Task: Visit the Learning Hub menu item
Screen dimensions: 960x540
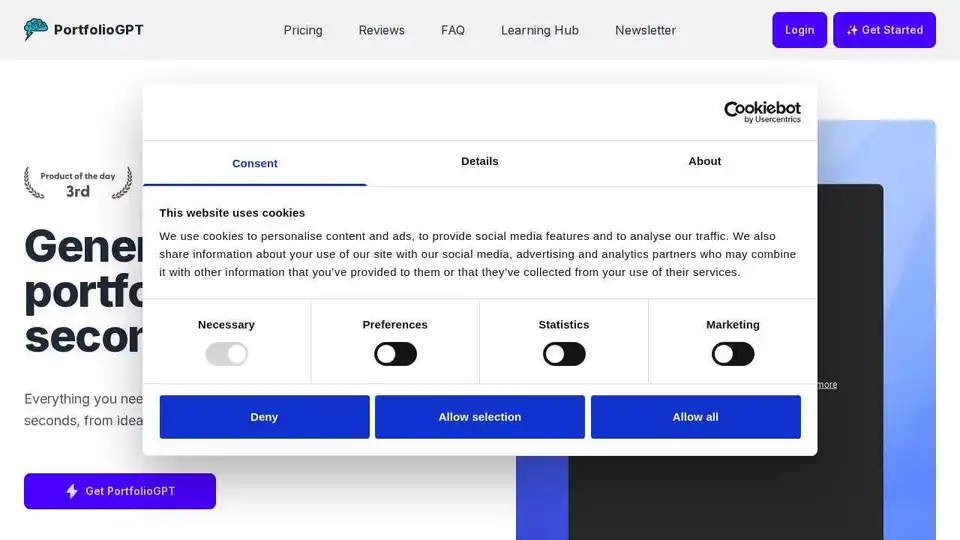Action: click(x=540, y=30)
